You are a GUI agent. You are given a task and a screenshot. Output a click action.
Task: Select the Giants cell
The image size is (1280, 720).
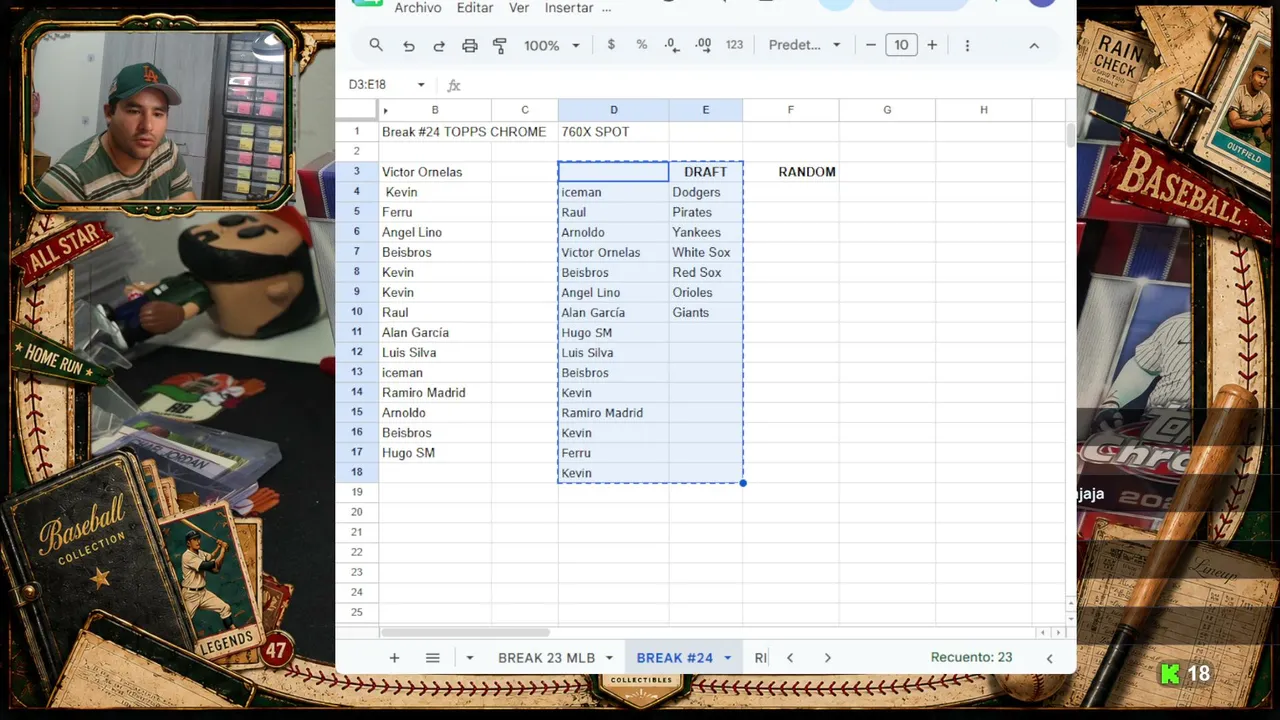click(706, 312)
